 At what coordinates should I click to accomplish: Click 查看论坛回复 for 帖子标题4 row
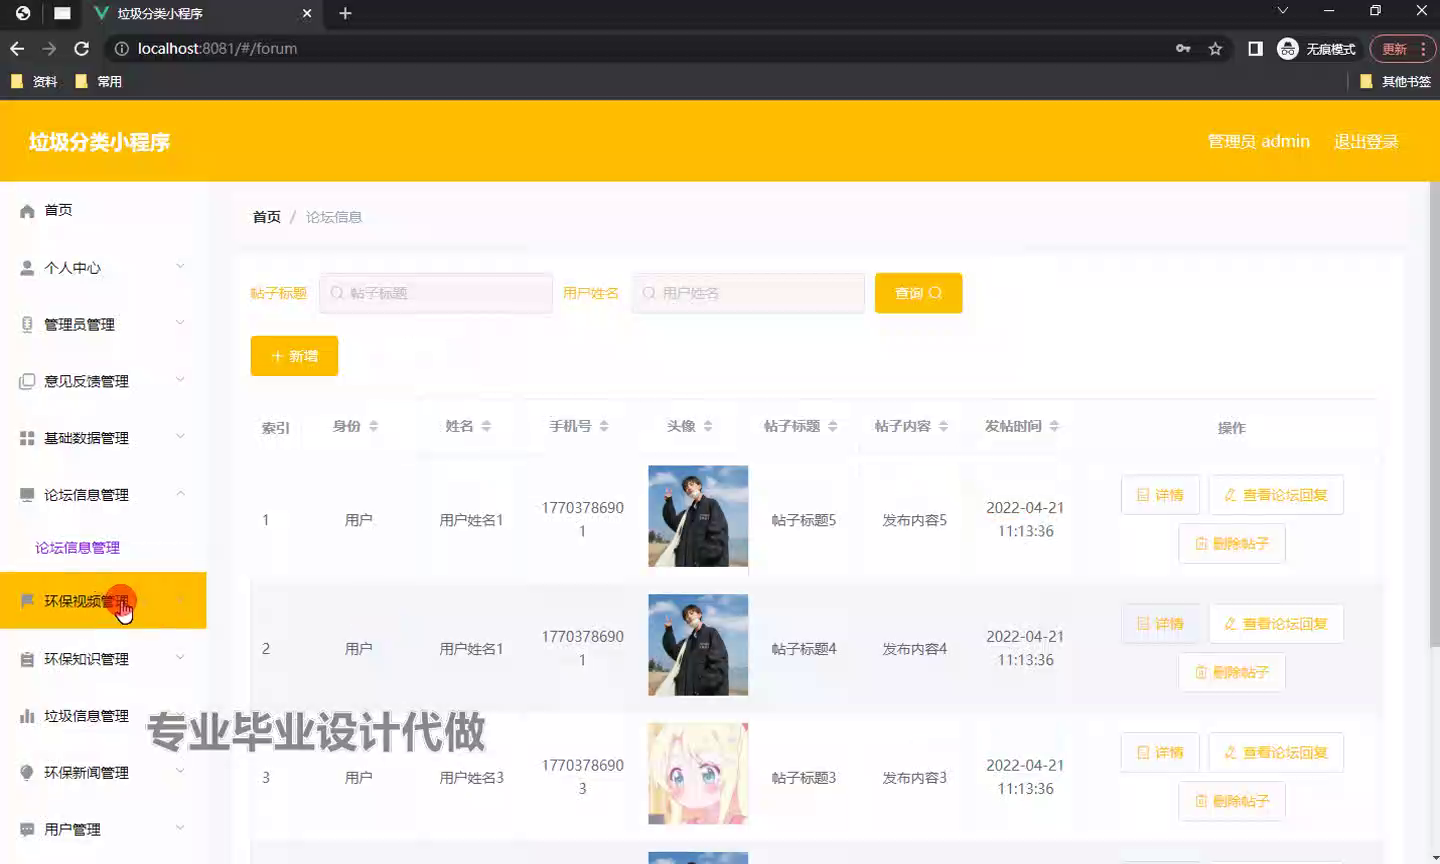(x=1276, y=624)
